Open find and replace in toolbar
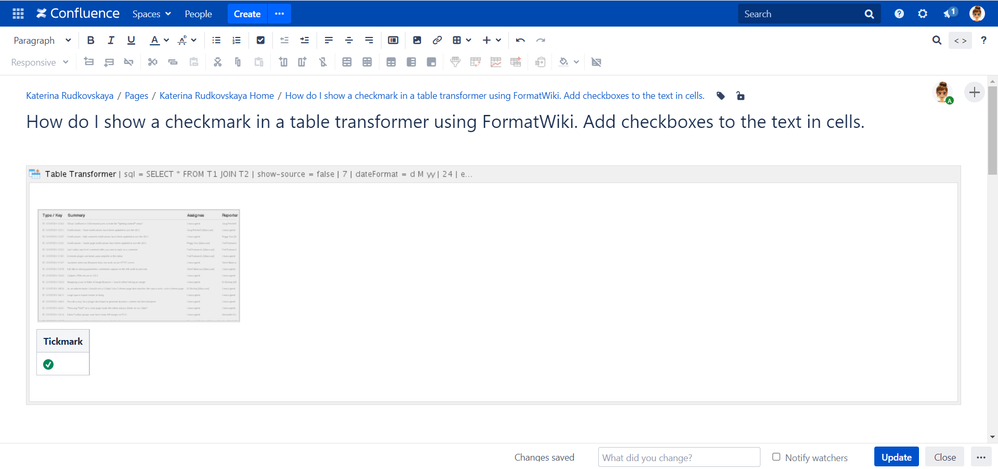Viewport: 998px width, 469px height. coord(936,40)
